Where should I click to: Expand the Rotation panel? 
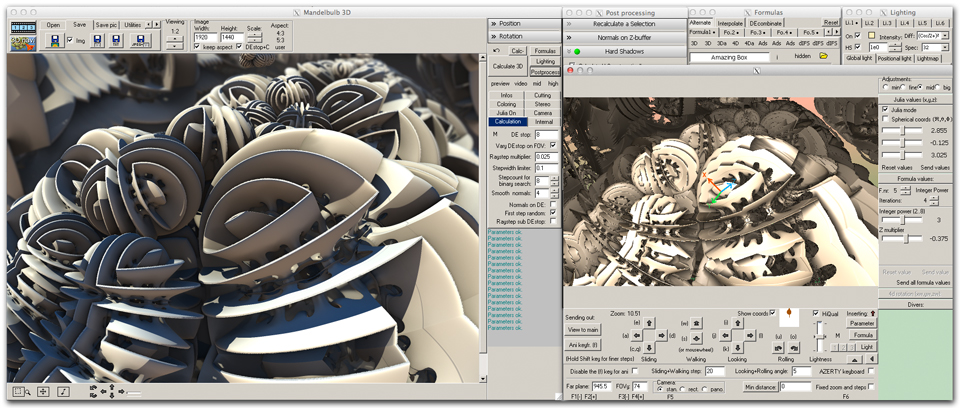click(523, 36)
